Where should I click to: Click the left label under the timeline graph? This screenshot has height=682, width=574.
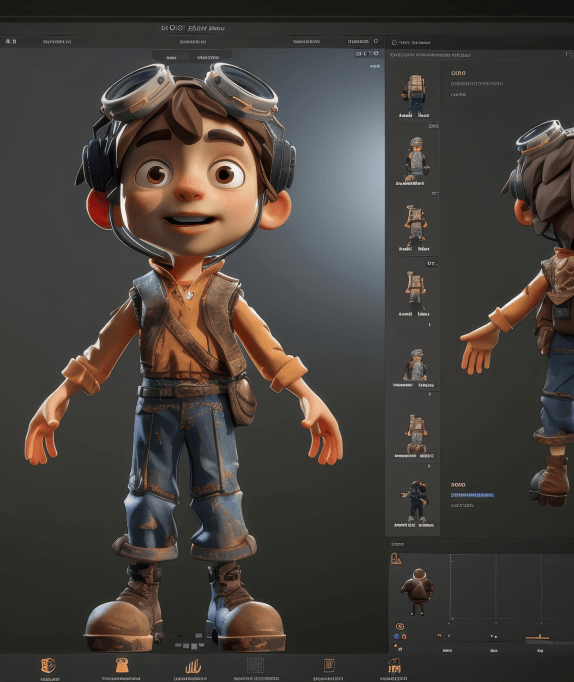click(x=447, y=651)
